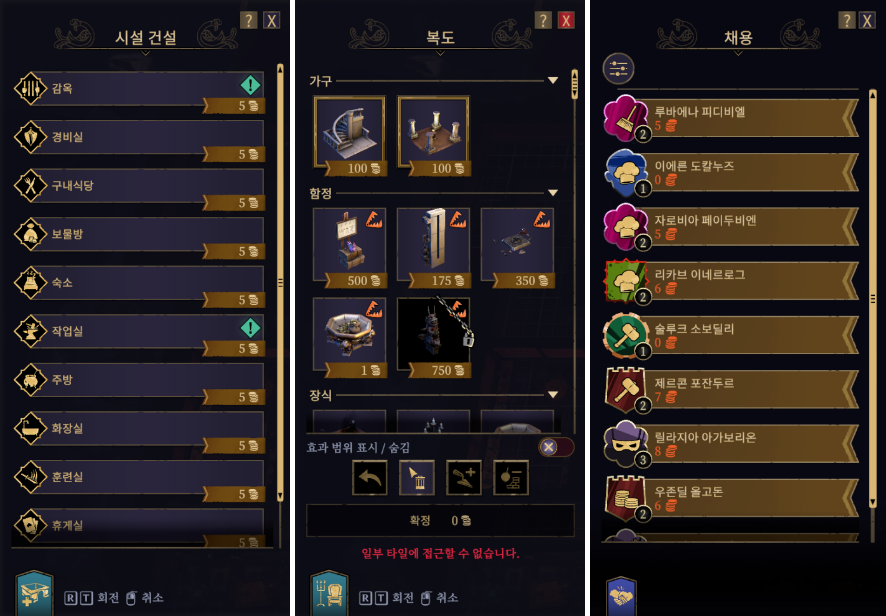Image resolution: width=886 pixels, height=616 pixels.
Task: Click the 확정 confirm button
Action: click(440, 520)
